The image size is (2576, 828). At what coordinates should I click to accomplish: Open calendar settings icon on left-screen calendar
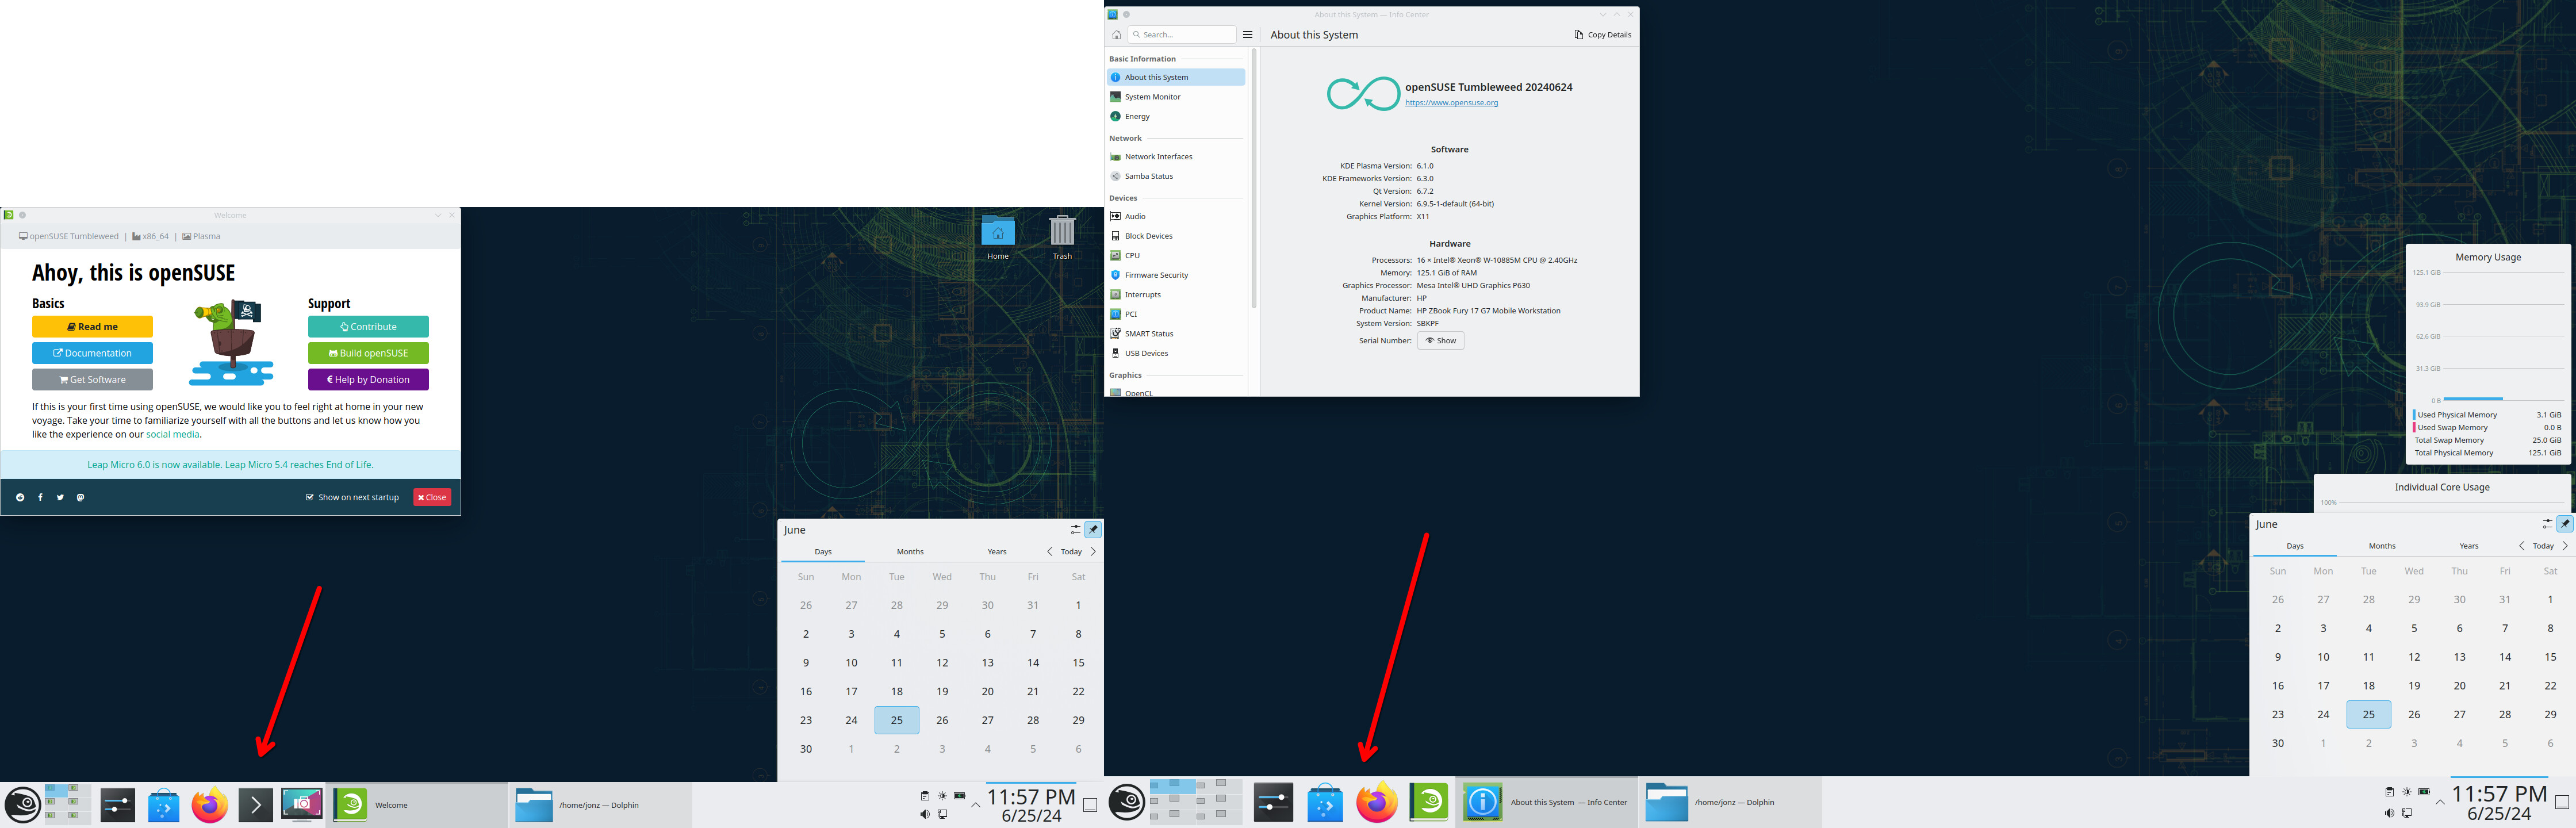click(x=1075, y=530)
